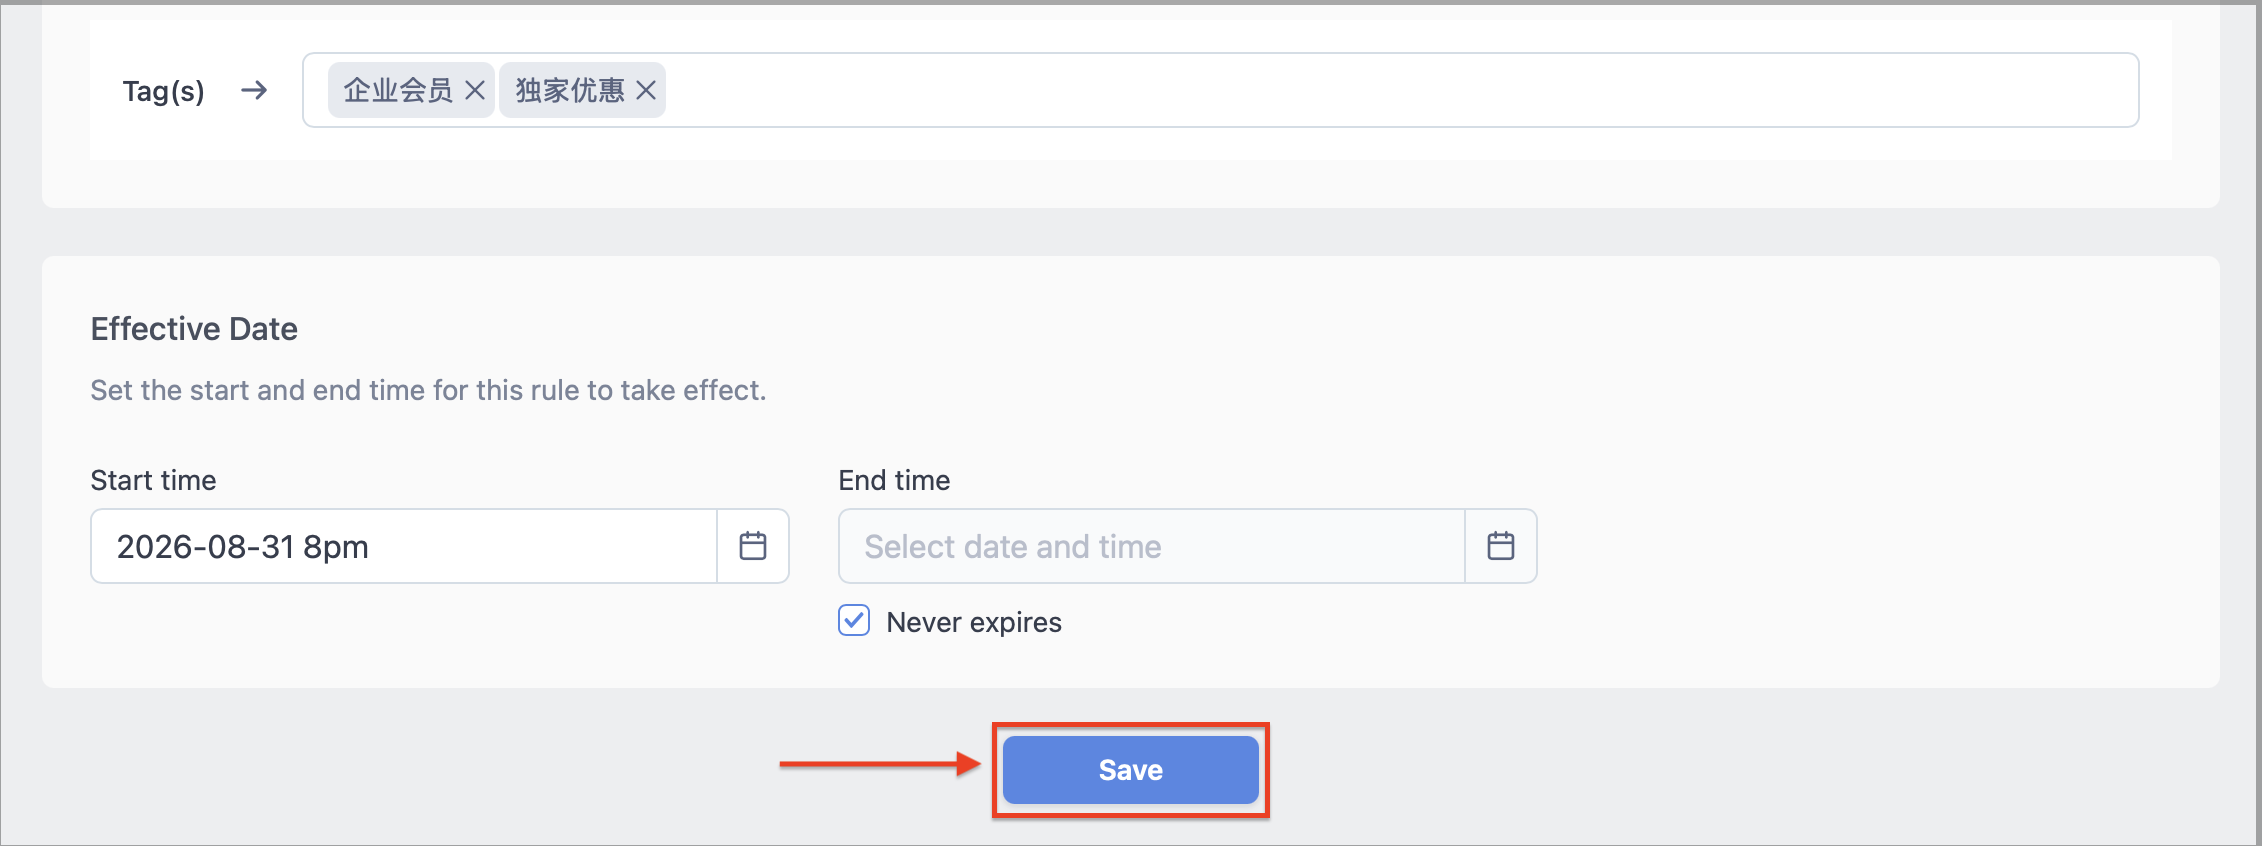The width and height of the screenshot is (2262, 846).
Task: Open the End time calendar picker
Action: point(1501,546)
